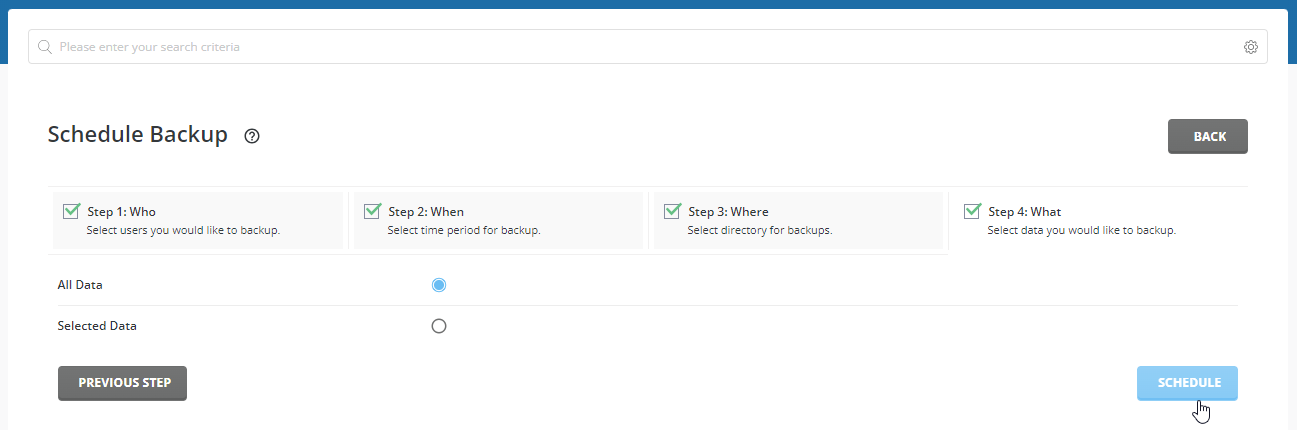This screenshot has height=430, width=1297.
Task: Go to the Step 3: Where tab
Action: click(x=798, y=220)
